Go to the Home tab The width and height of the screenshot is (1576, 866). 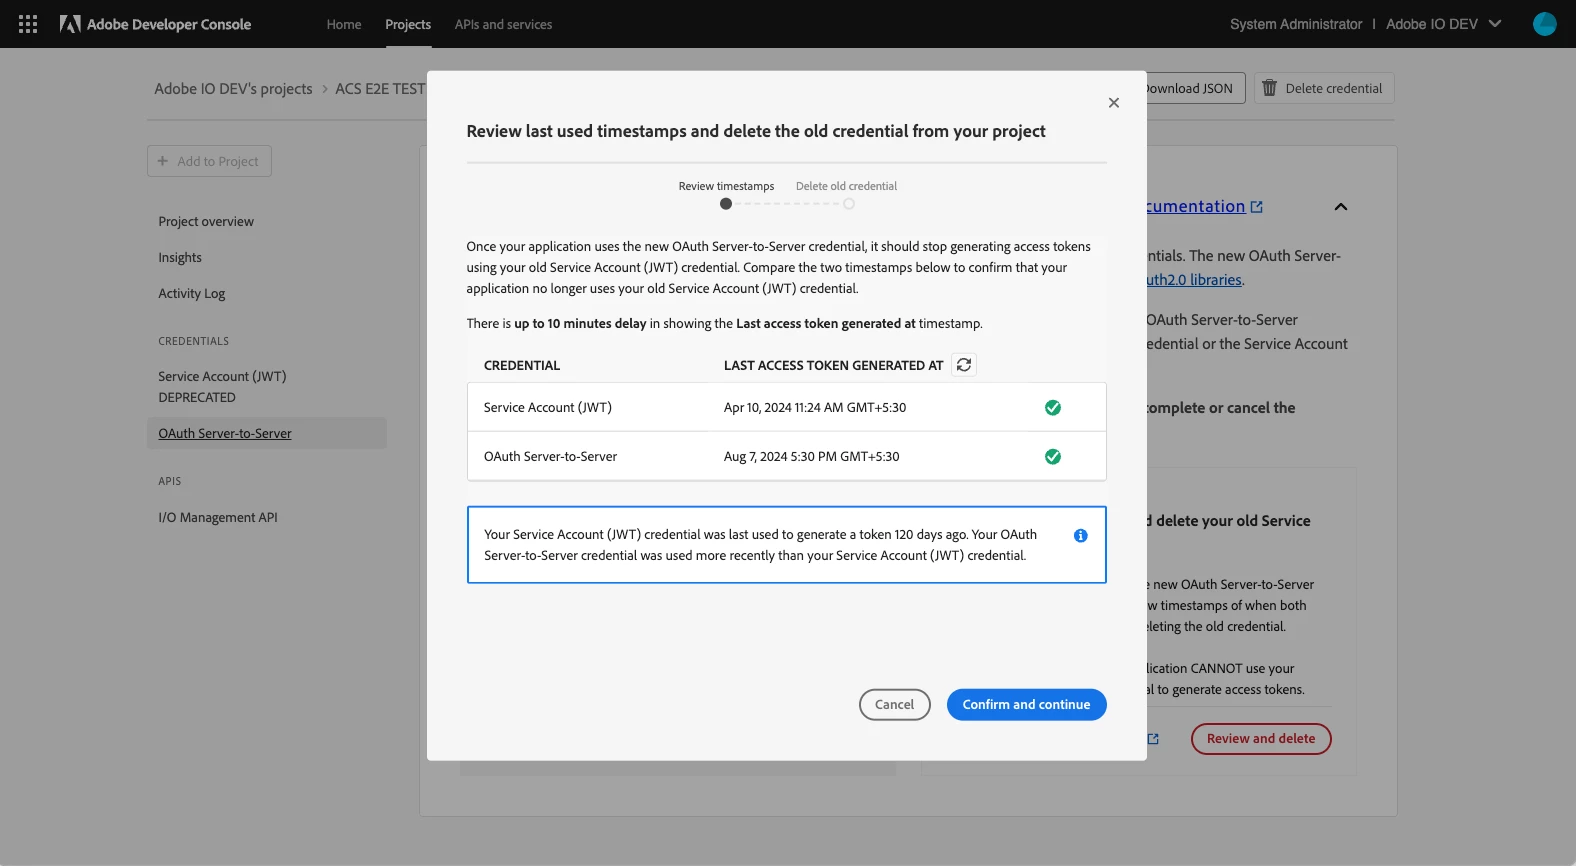coord(344,24)
